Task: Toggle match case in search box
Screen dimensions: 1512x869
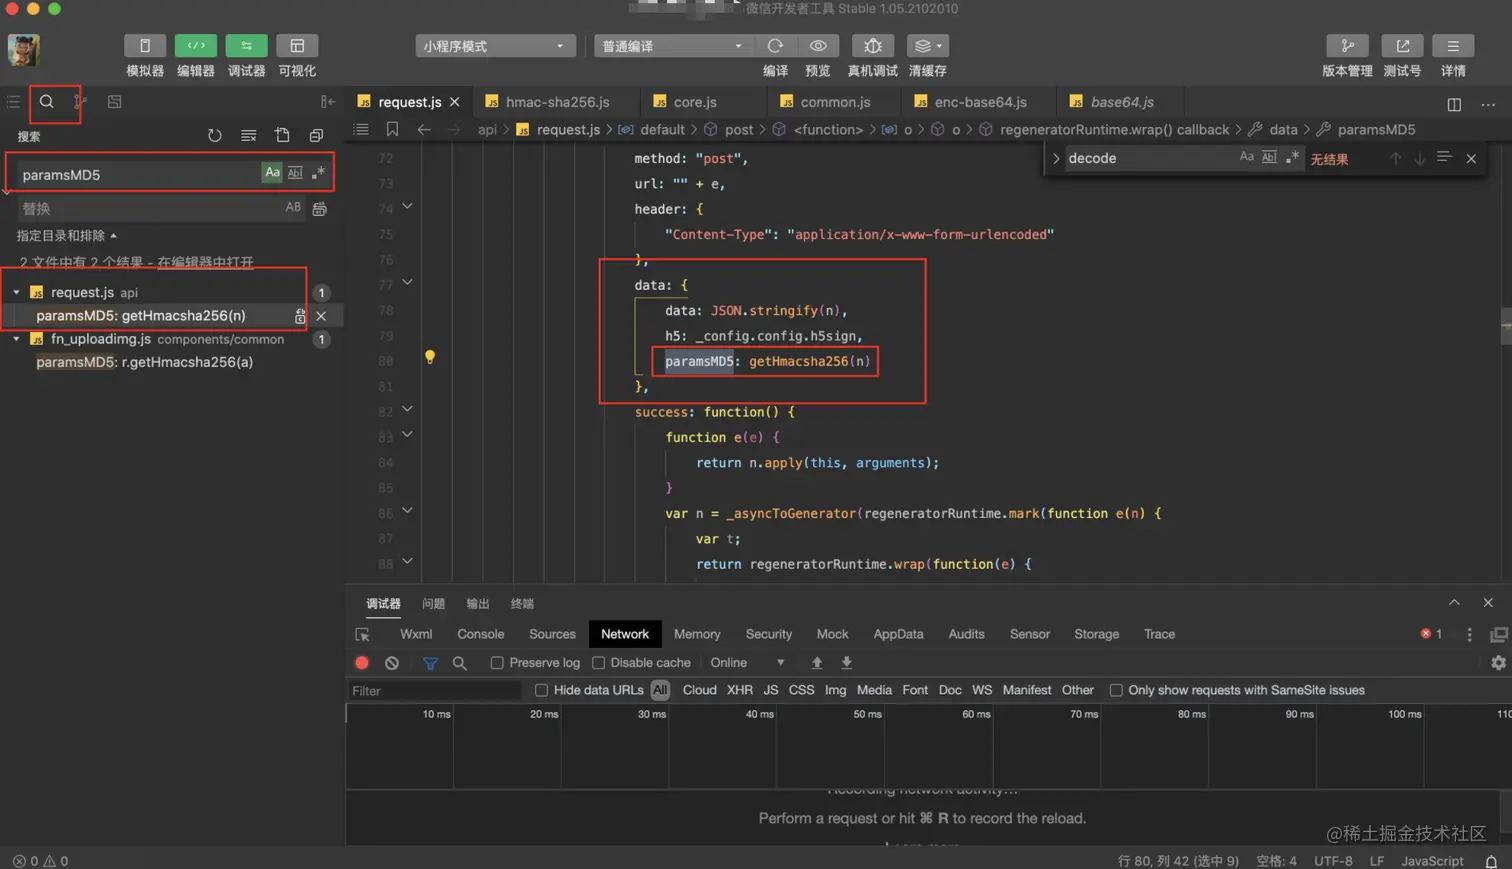Action: 272,173
